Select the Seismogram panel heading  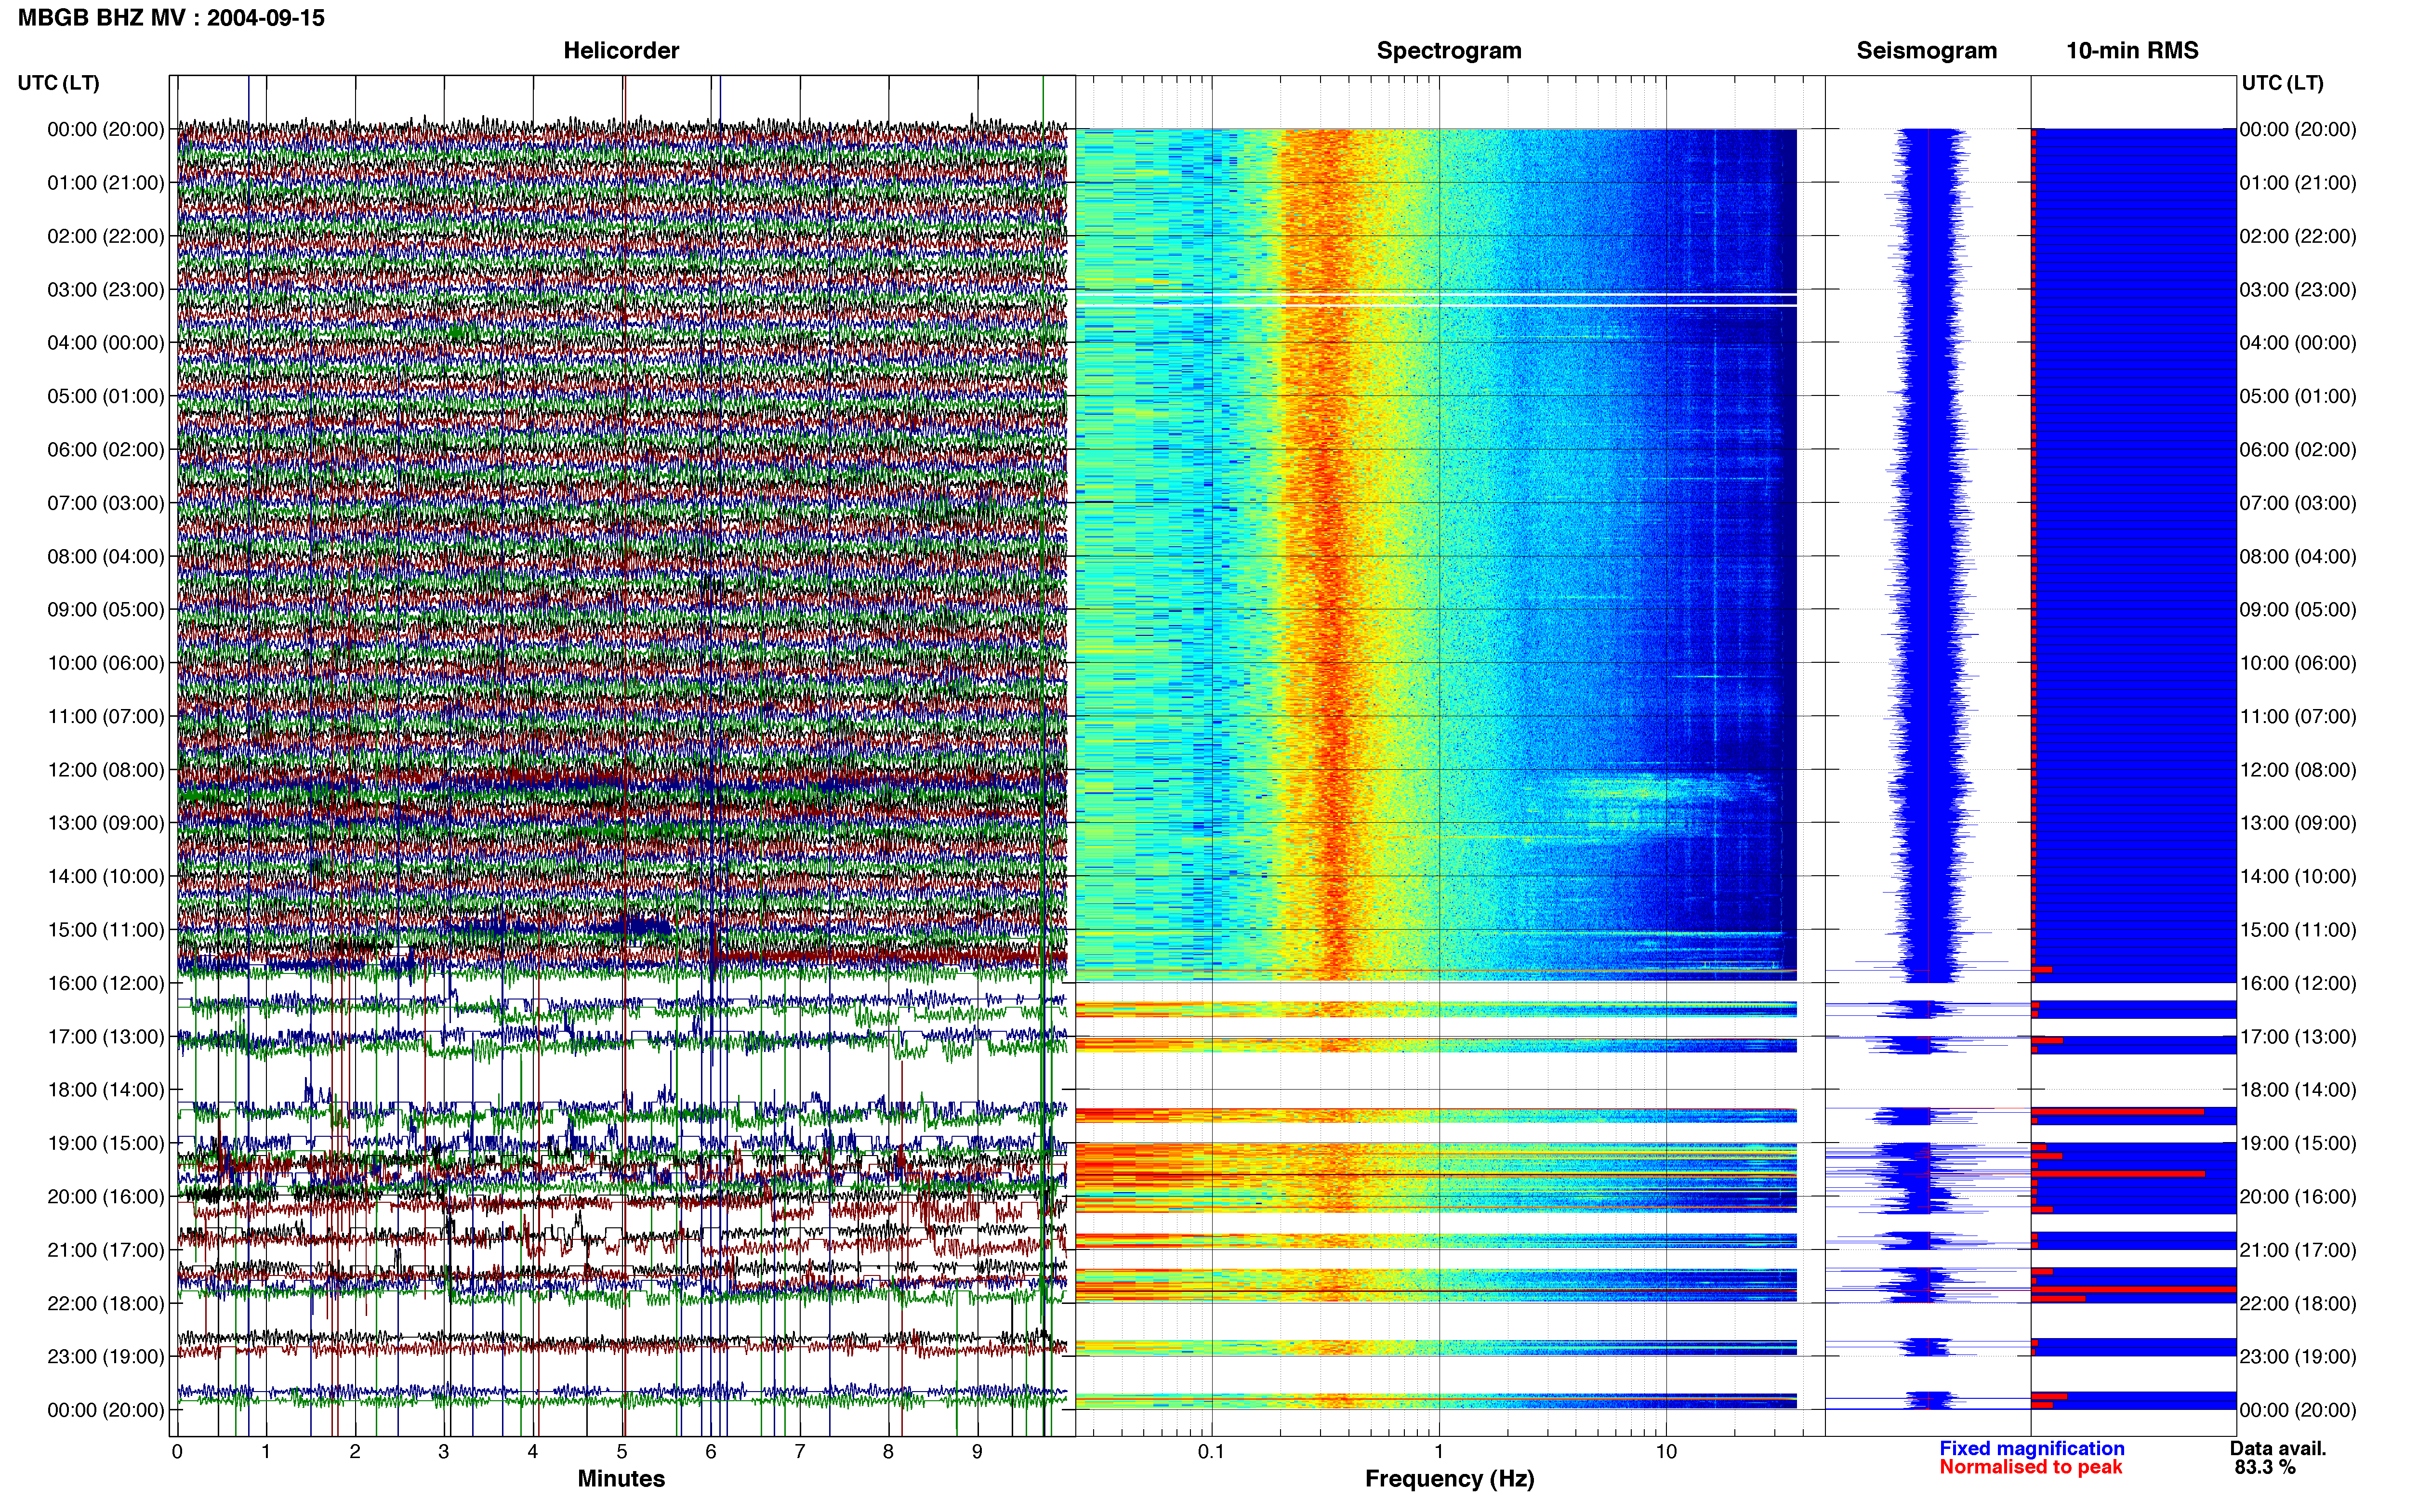click(1926, 51)
